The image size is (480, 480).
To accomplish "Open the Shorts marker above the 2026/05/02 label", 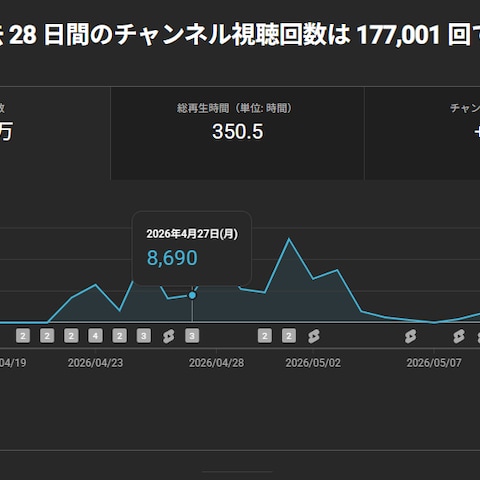I will [313, 336].
